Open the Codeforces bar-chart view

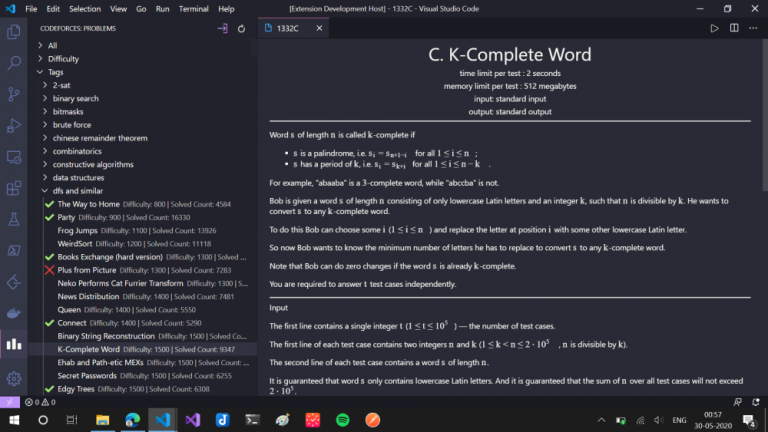pos(14,344)
